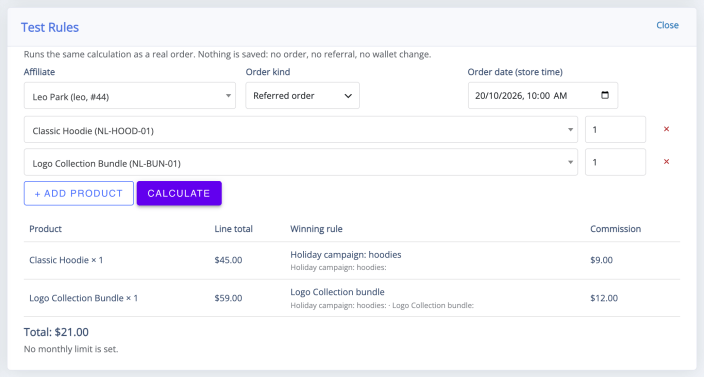
Task: Click the 'No monthly limit is set.' note
Action: tap(71, 349)
